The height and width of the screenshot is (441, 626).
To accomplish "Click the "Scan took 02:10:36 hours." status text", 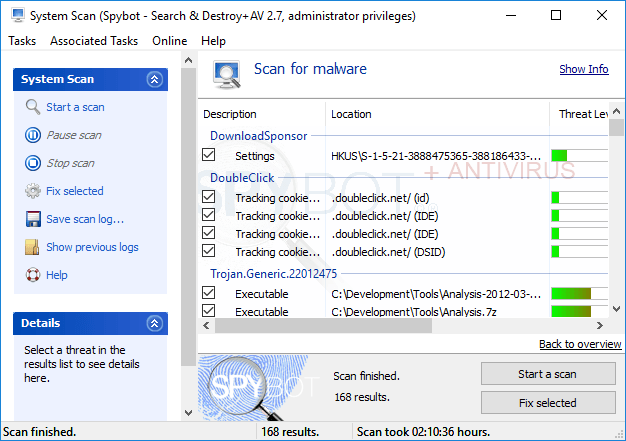I will click(x=423, y=432).
